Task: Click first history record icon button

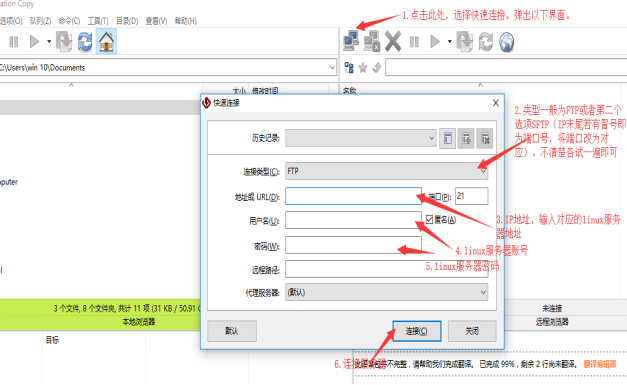Action: coord(447,138)
